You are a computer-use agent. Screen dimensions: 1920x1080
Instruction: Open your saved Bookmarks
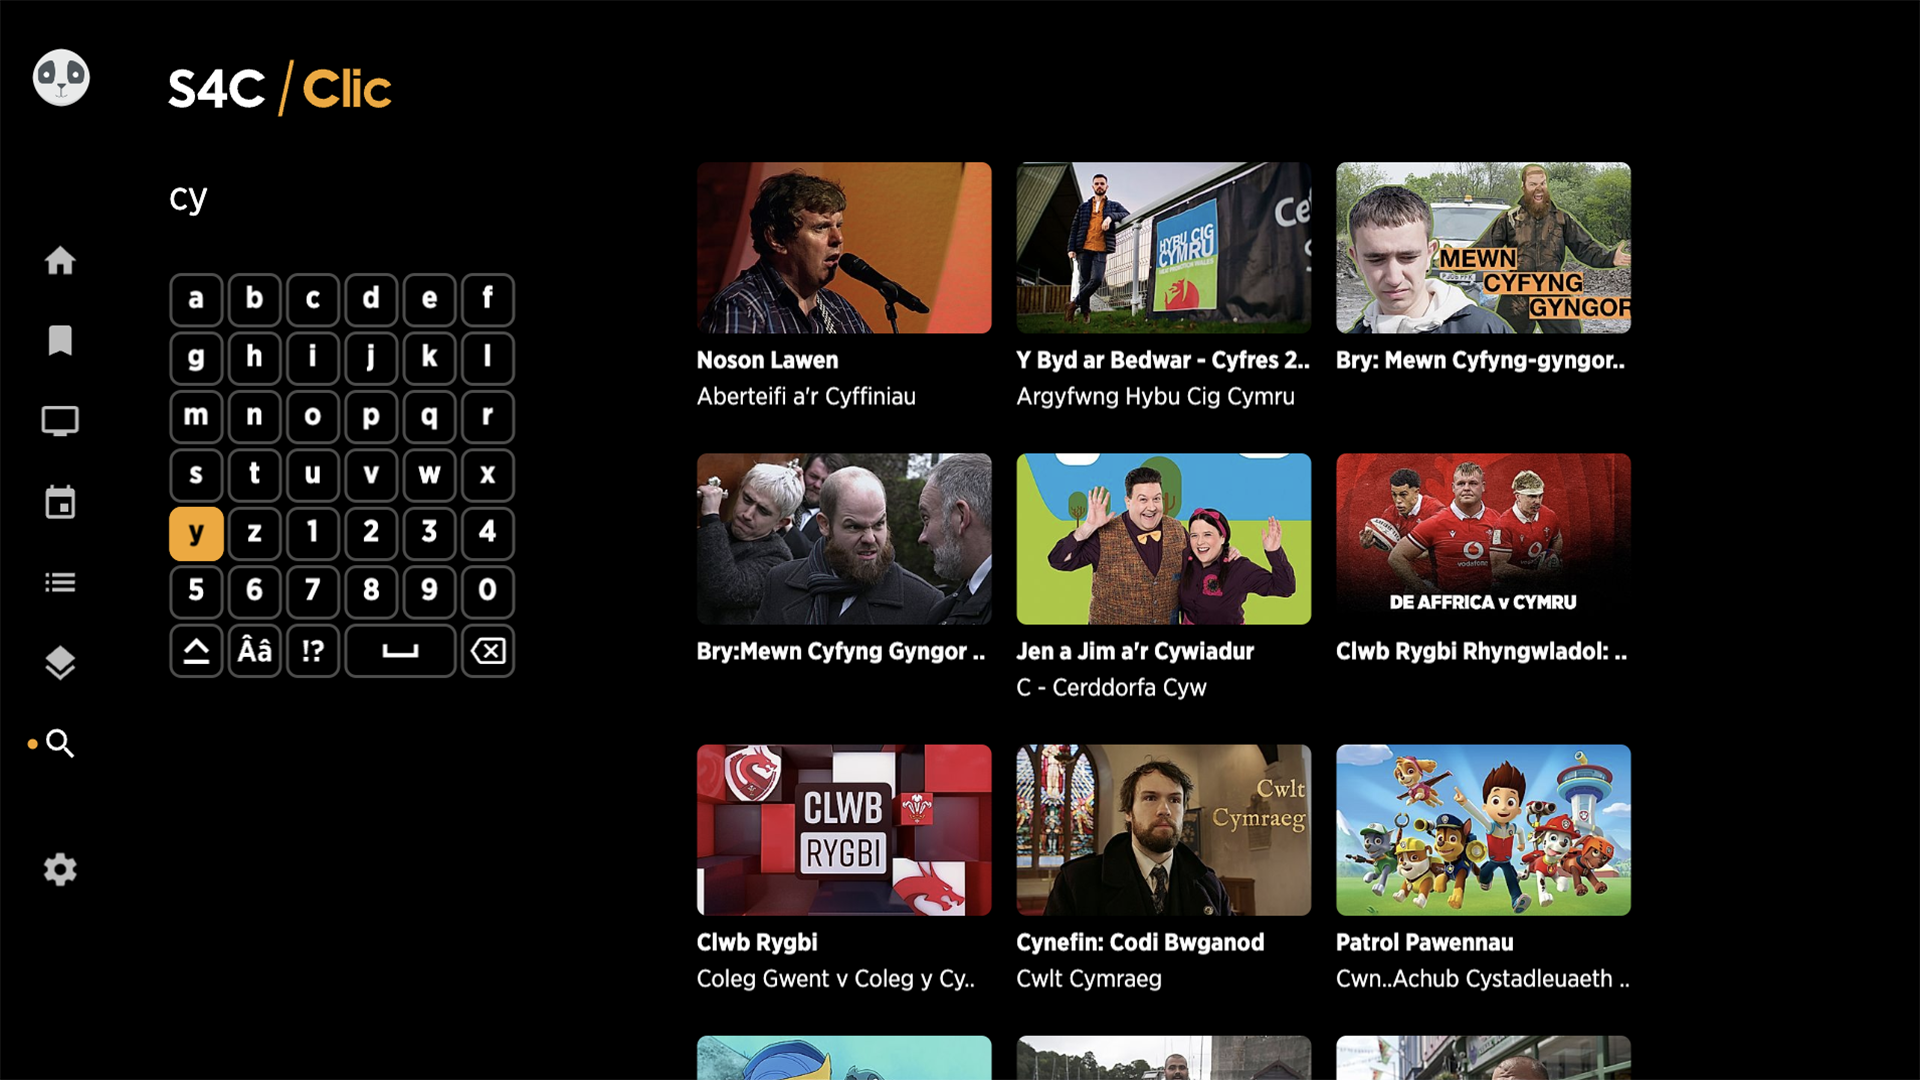pos(60,341)
